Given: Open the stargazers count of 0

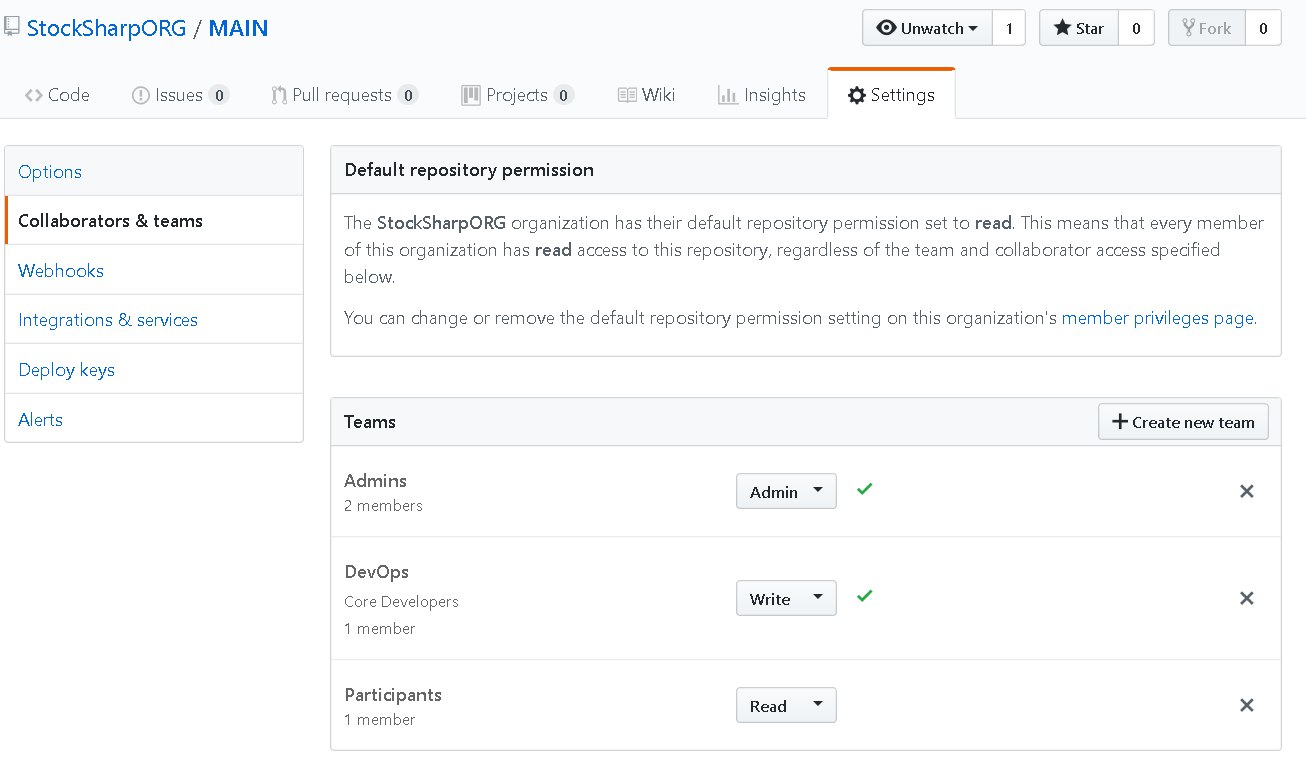Looking at the screenshot, I should (1136, 28).
